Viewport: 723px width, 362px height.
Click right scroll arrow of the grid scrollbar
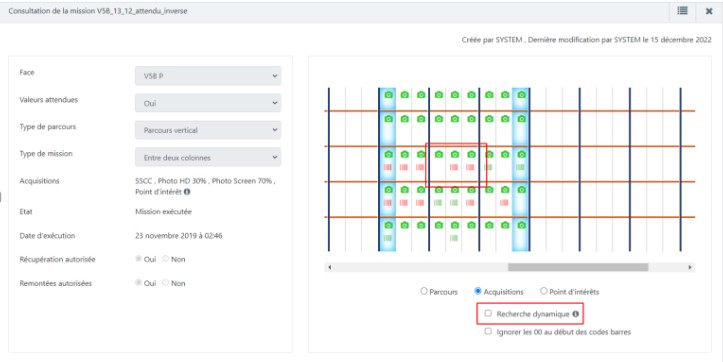pos(690,267)
